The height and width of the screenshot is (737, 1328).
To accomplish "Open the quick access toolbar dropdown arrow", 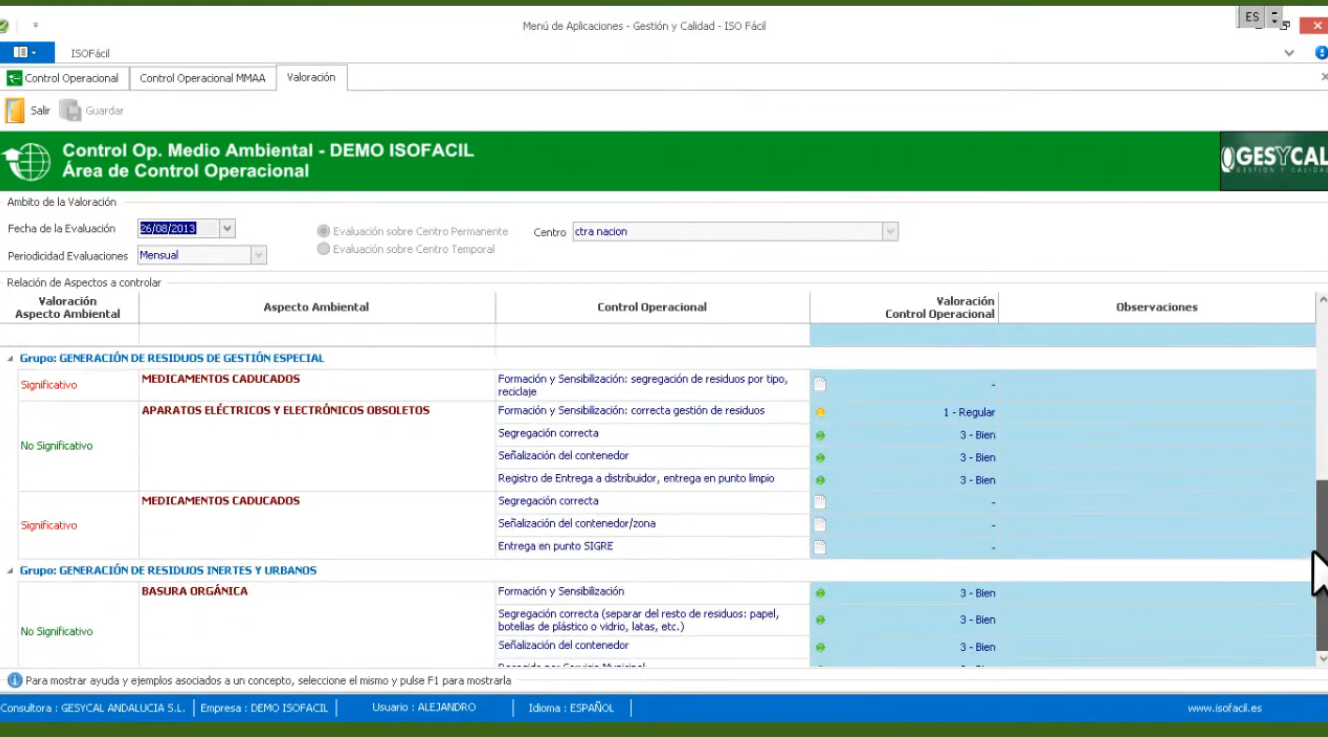I will tap(35, 26).
